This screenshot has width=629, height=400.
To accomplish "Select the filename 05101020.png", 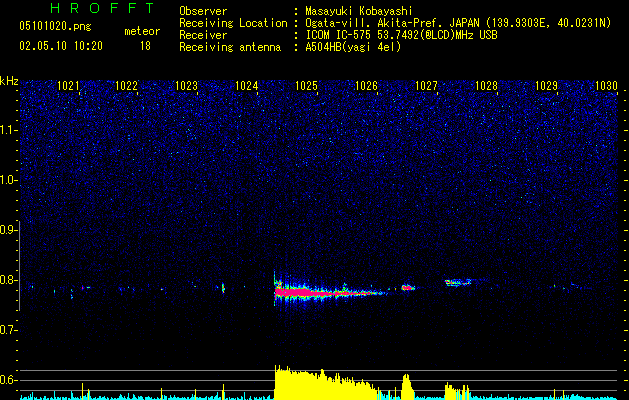I will coord(55,27).
